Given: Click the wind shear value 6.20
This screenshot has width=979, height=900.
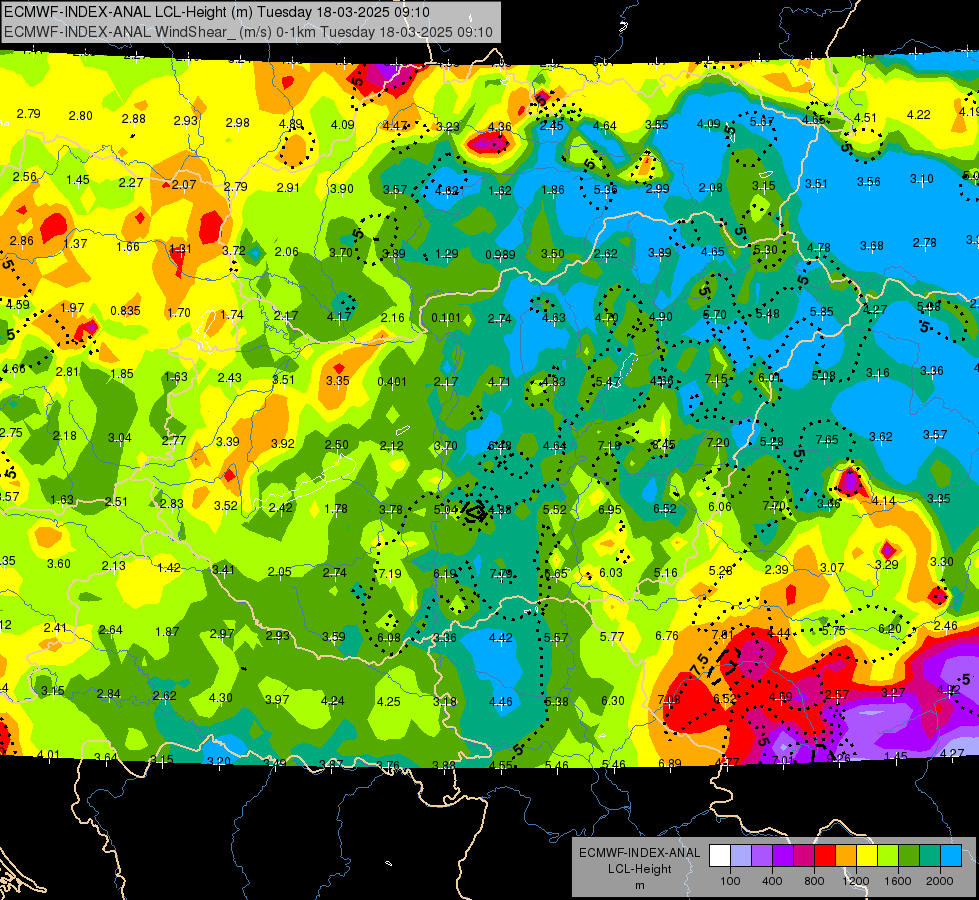Looking at the screenshot, I should 890,628.
